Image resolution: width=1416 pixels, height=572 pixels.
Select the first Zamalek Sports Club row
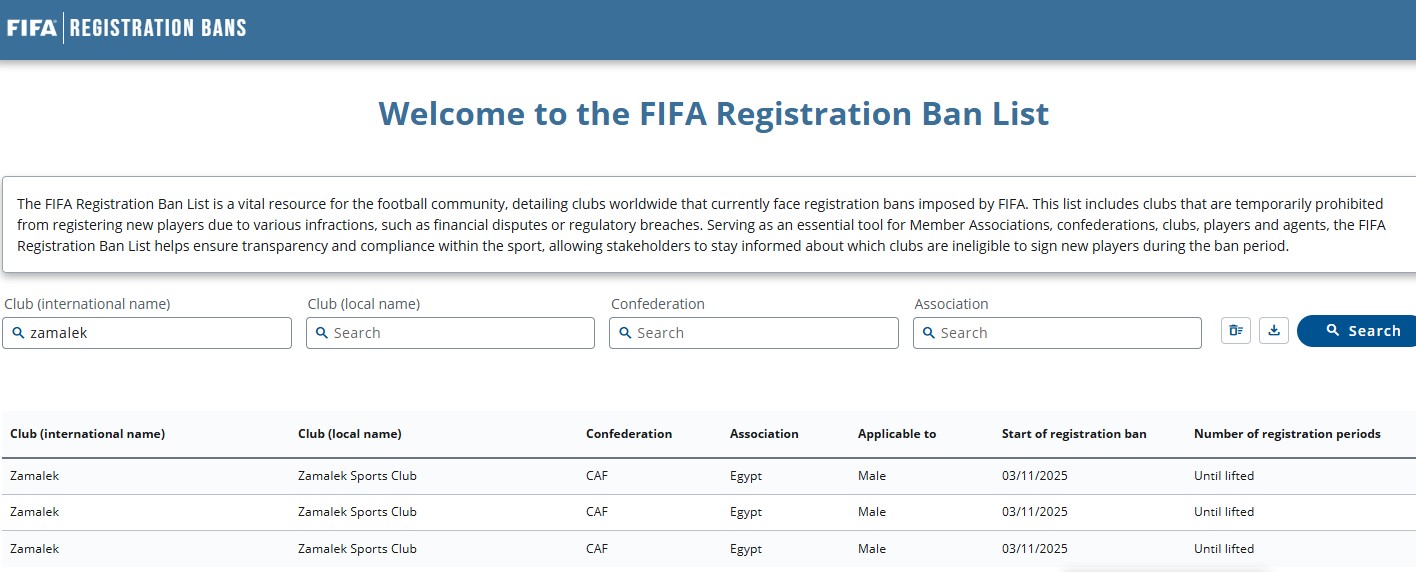357,476
